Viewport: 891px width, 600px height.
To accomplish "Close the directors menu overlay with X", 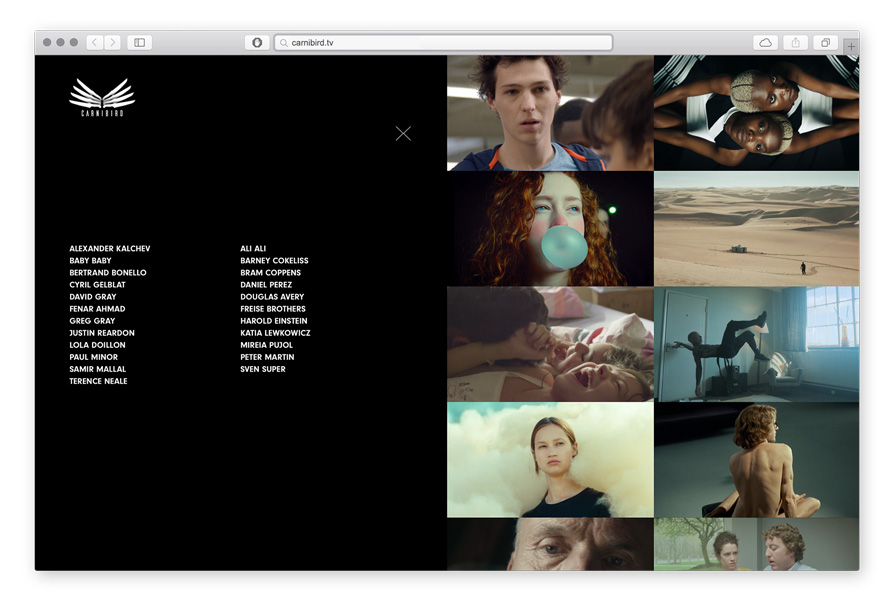I will (403, 133).
